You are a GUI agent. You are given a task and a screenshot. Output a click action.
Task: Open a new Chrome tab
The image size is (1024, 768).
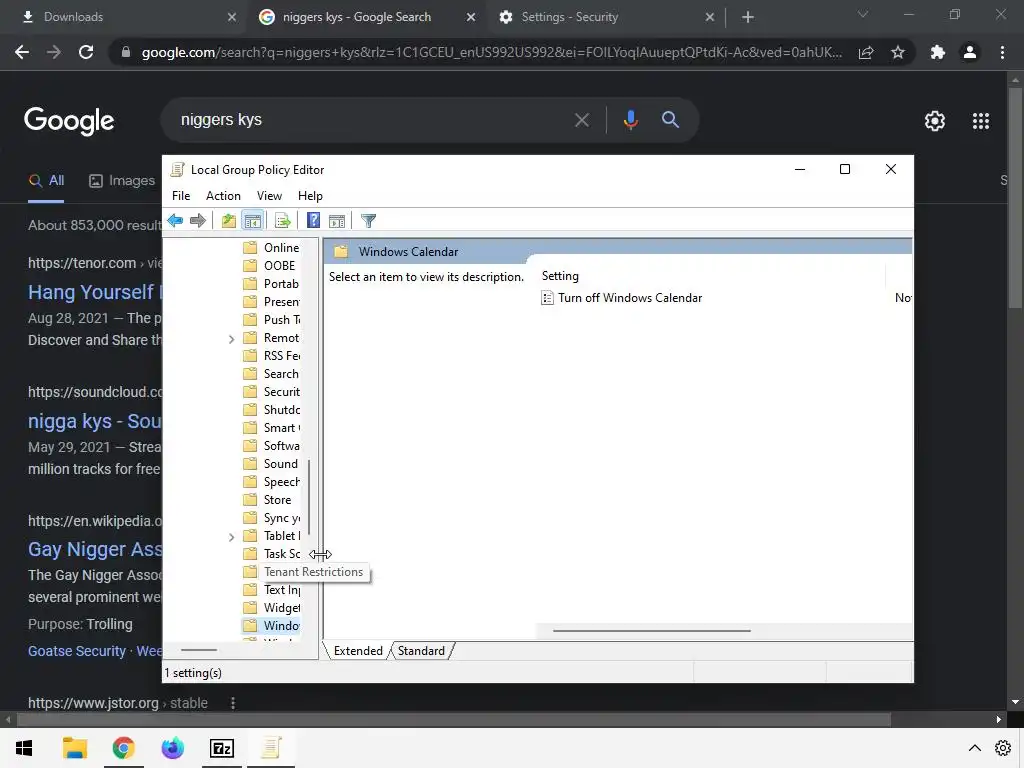pos(748,17)
